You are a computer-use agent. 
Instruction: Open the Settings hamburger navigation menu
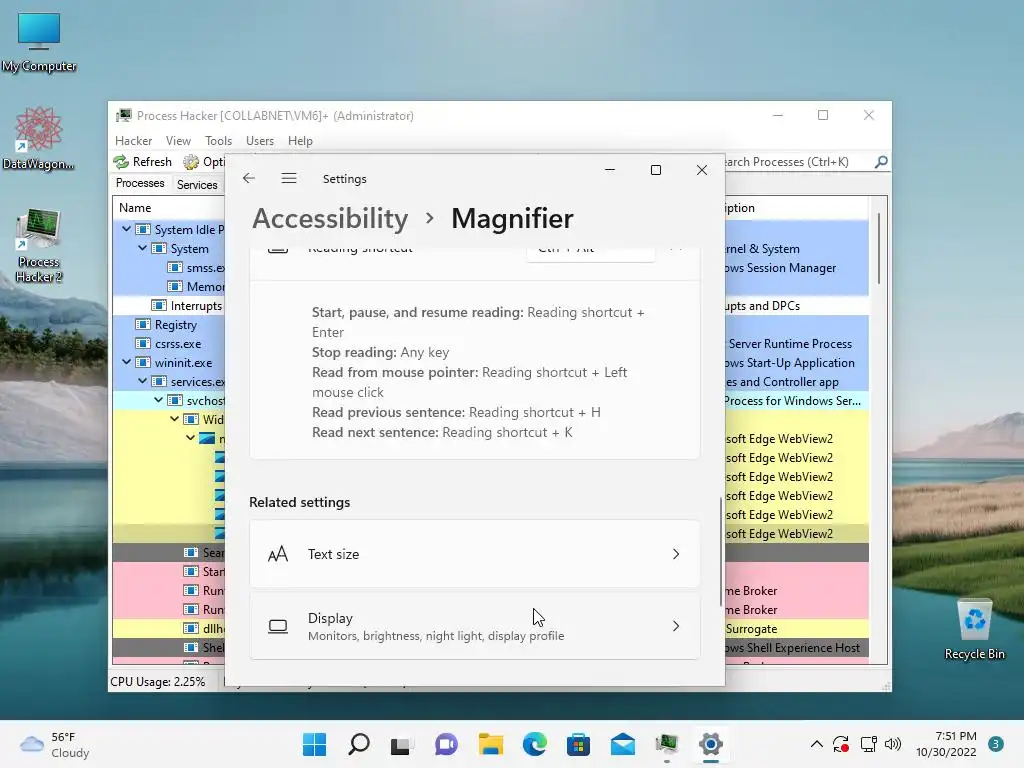289,178
